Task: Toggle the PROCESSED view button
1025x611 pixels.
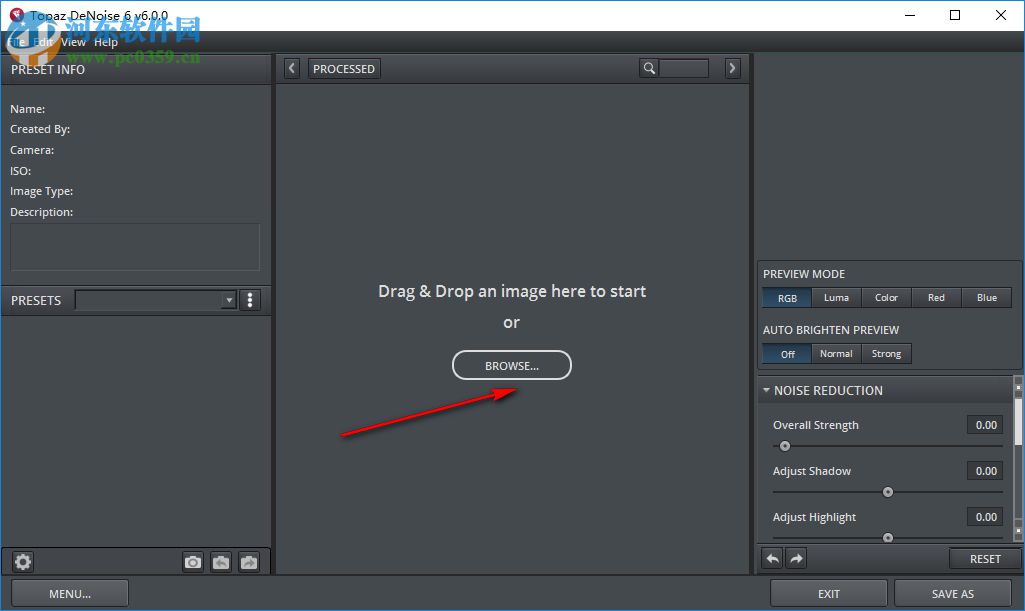Action: point(344,69)
